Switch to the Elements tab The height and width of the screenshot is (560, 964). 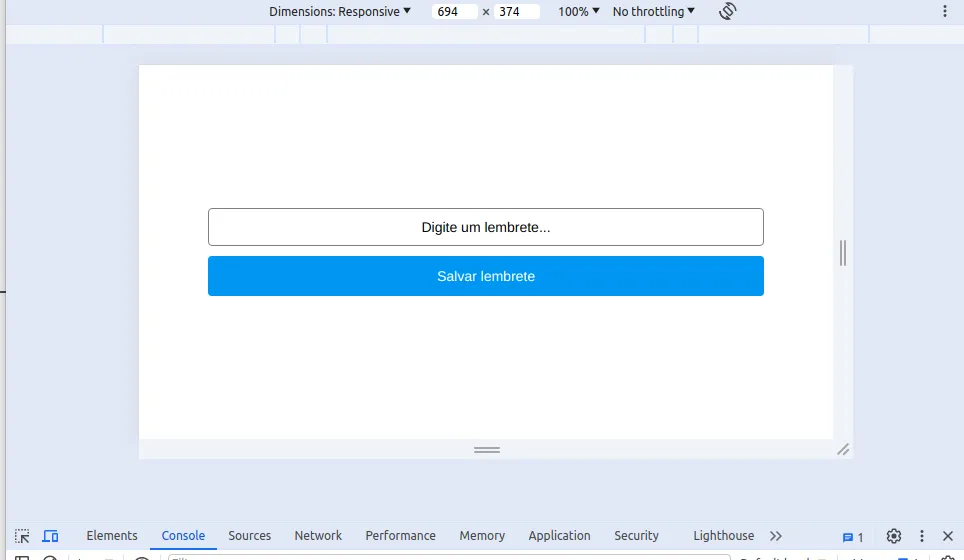pyautogui.click(x=112, y=535)
